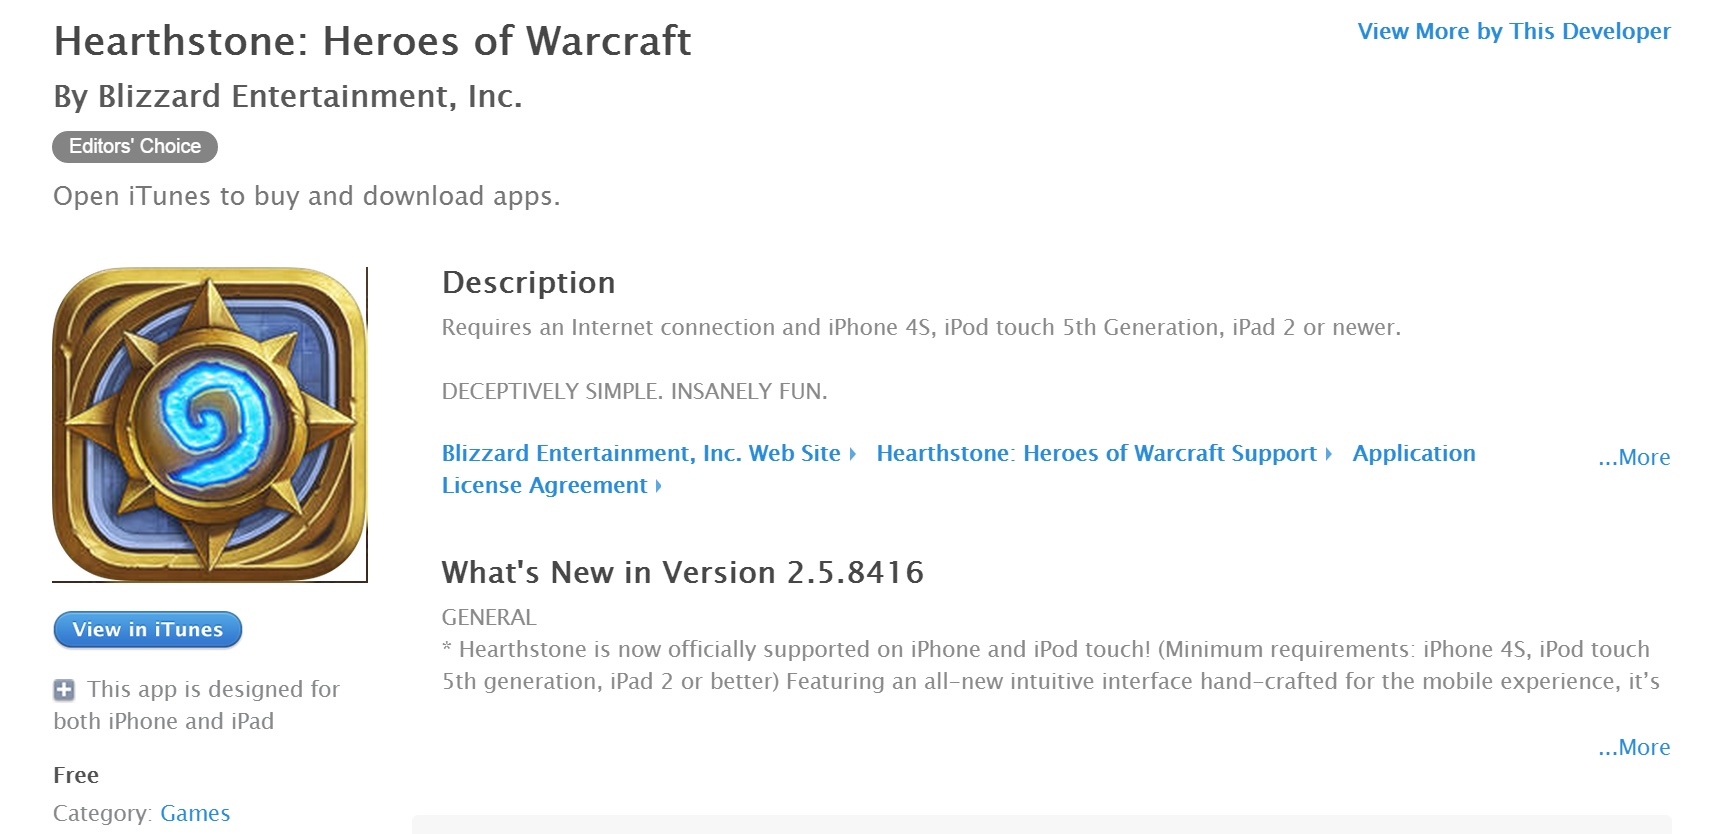The image size is (1722, 834).
Task: Expand the Description with its More link
Action: point(1634,457)
